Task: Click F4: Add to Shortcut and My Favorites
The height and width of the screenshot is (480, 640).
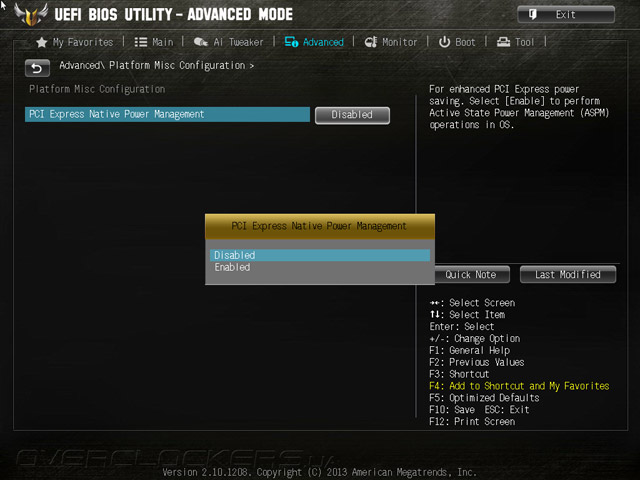Action: point(519,386)
